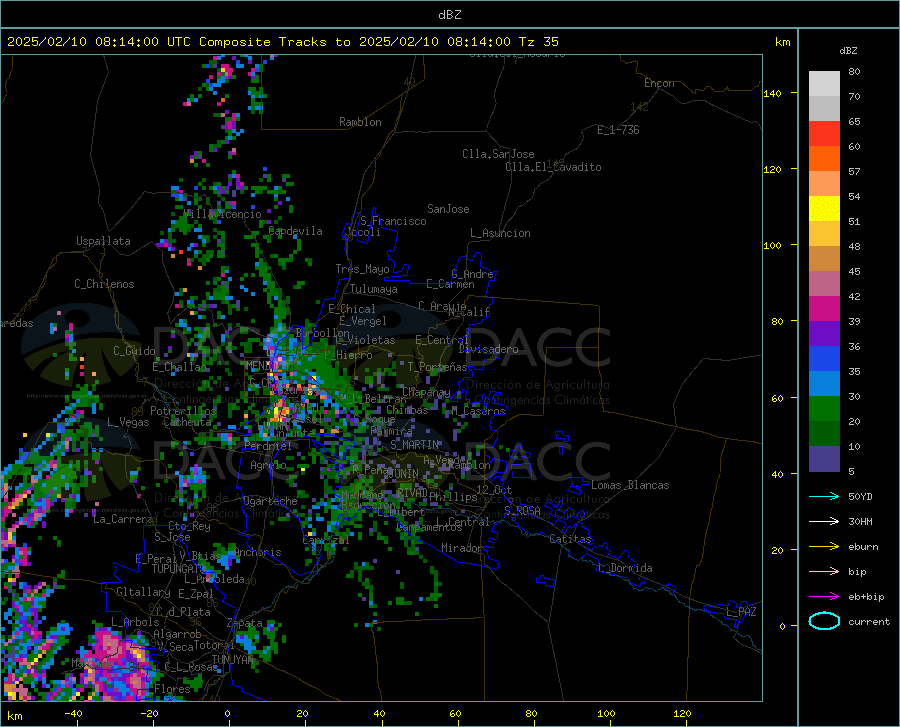Click the Uspallata place label
900x727 pixels.
[103, 241]
